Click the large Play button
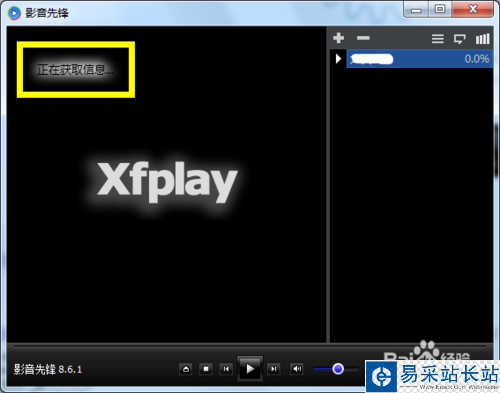The width and height of the screenshot is (500, 393). point(250,369)
